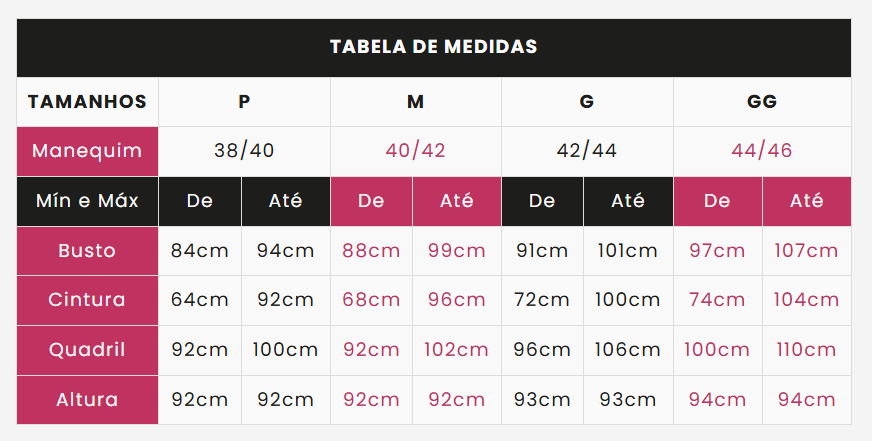Click the Altura row label
872x441 pixels.
[88, 400]
